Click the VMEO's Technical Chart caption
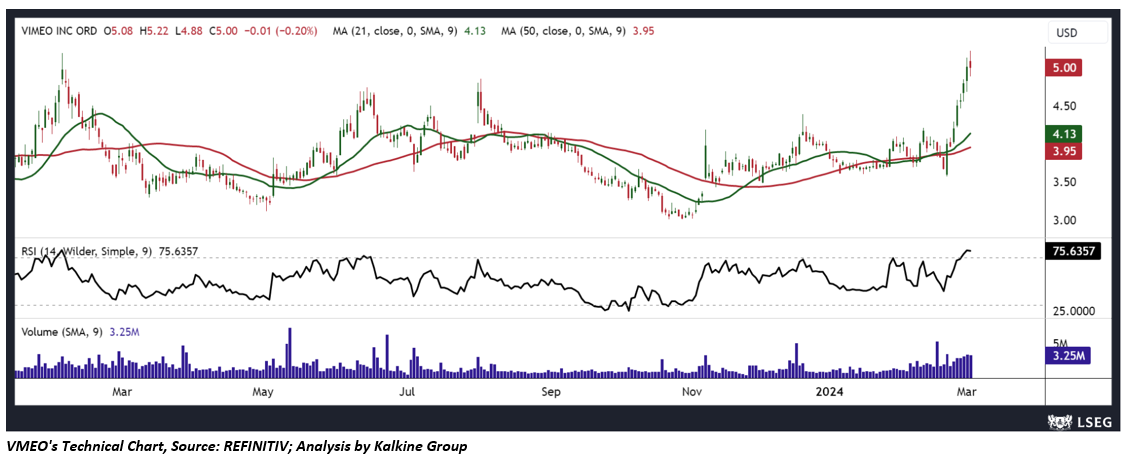 pyautogui.click(x=236, y=446)
